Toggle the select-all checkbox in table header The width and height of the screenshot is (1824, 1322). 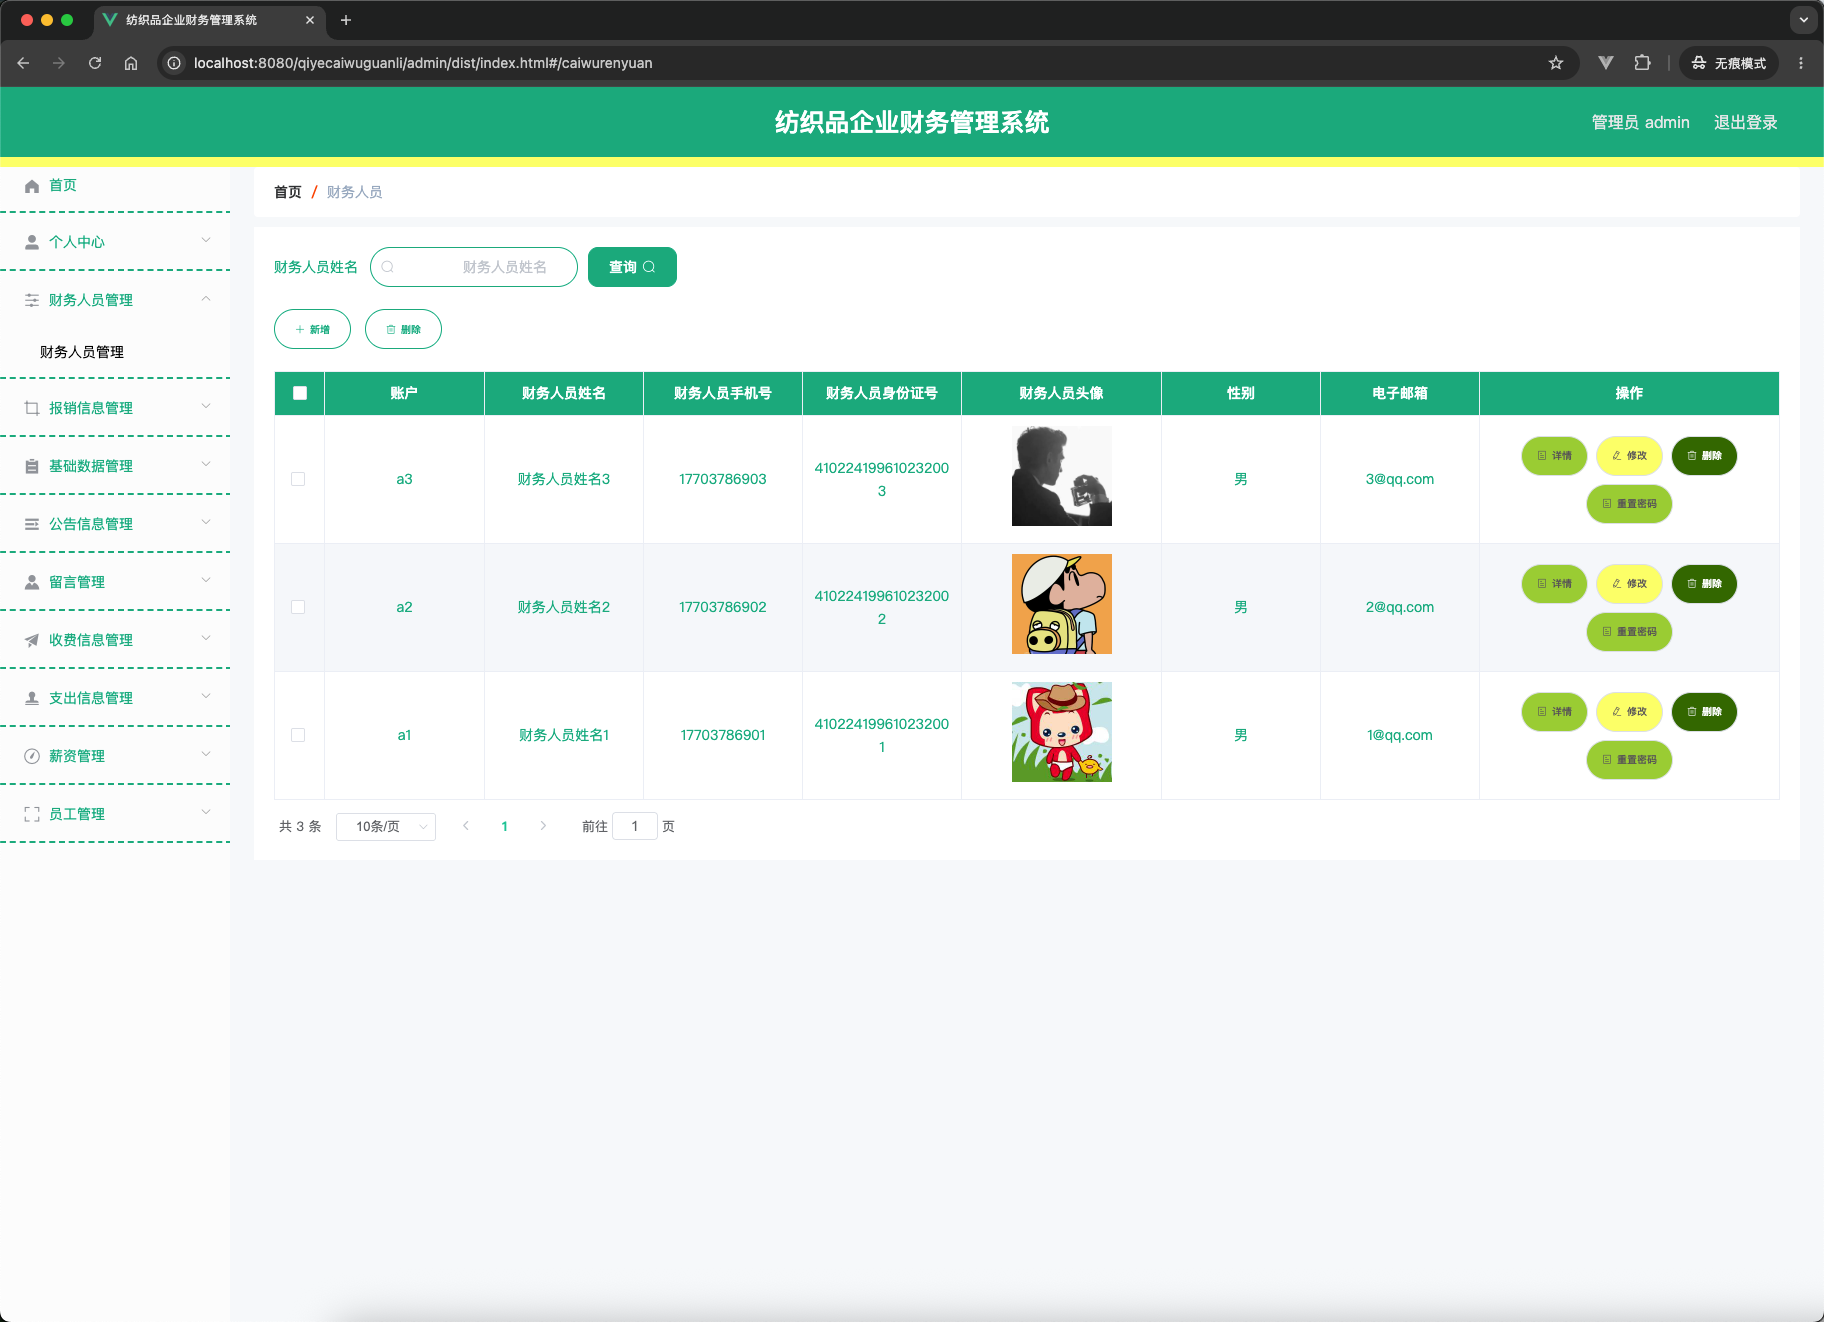pos(300,393)
